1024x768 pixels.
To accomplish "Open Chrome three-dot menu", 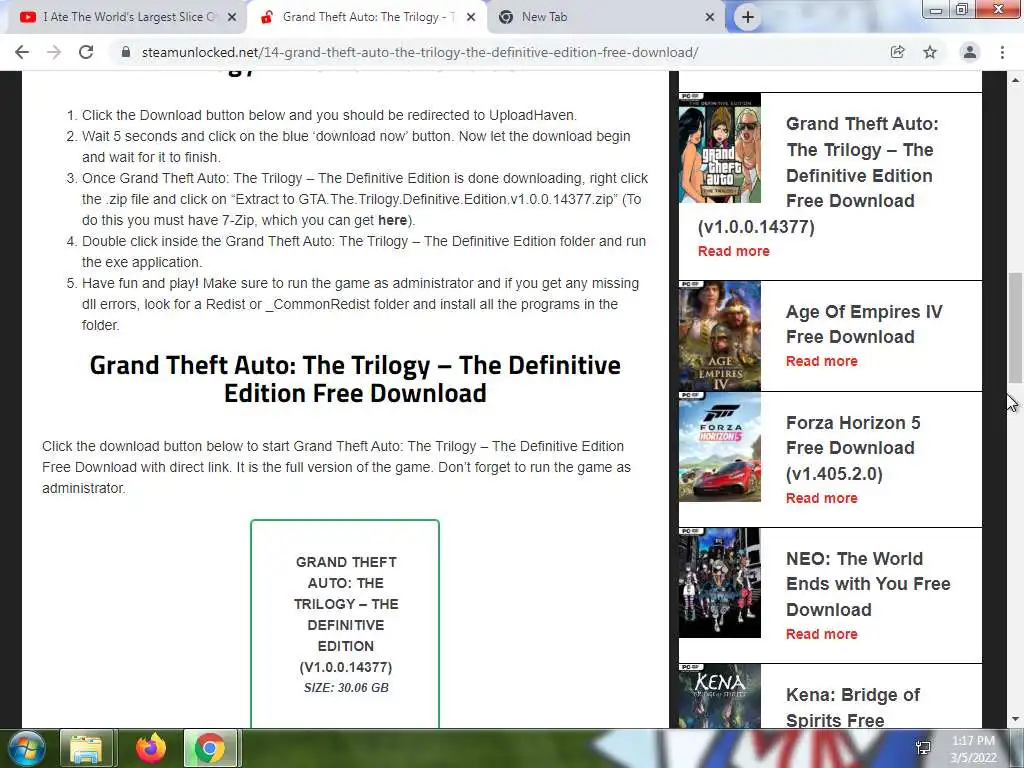I will click(x=1002, y=52).
